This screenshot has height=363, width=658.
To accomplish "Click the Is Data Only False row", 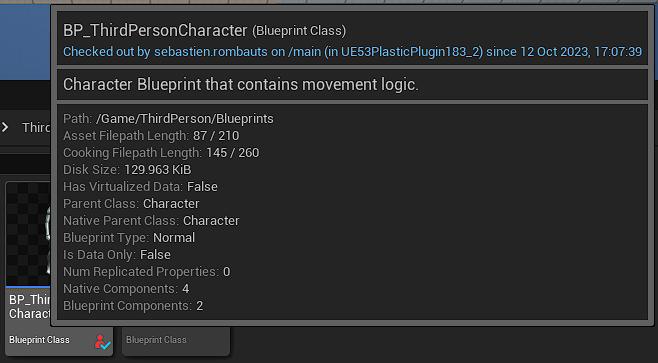I will [x=117, y=255].
